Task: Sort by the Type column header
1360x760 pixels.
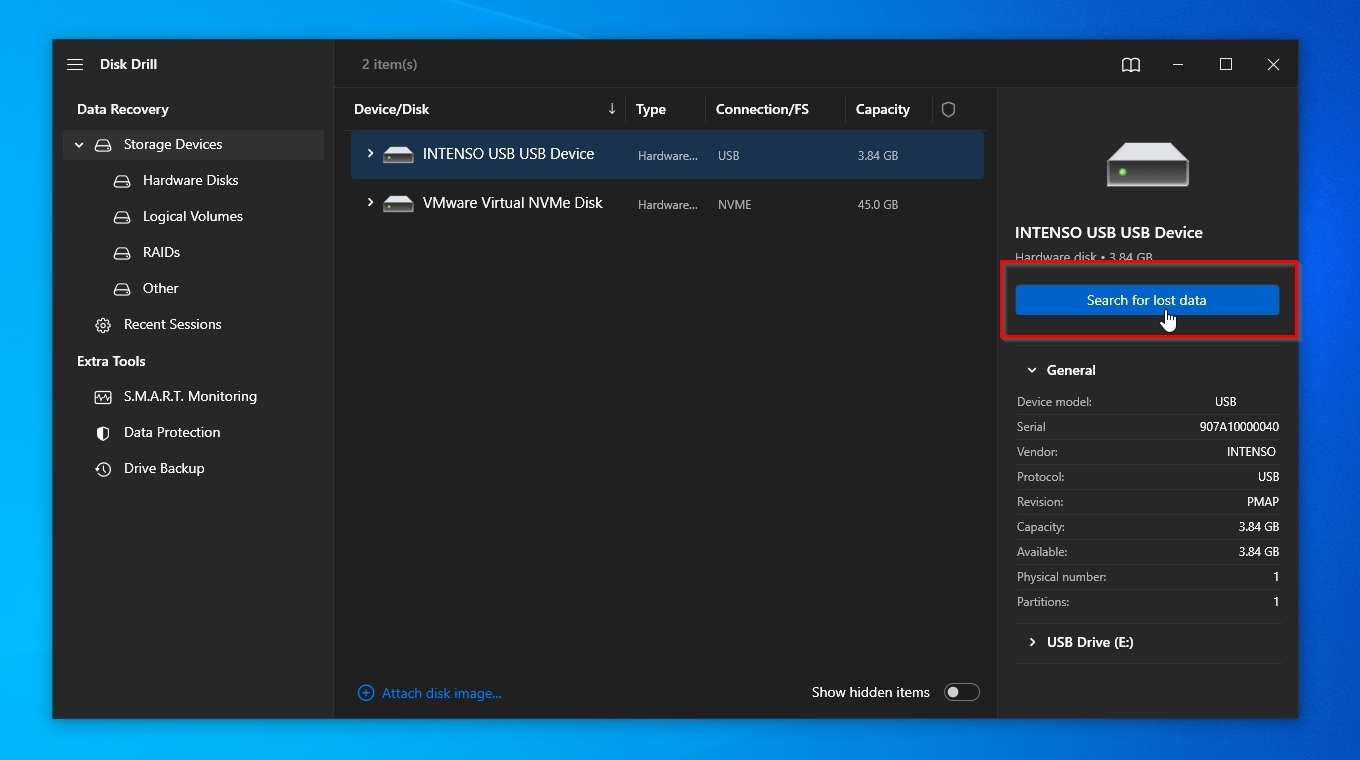Action: point(651,109)
